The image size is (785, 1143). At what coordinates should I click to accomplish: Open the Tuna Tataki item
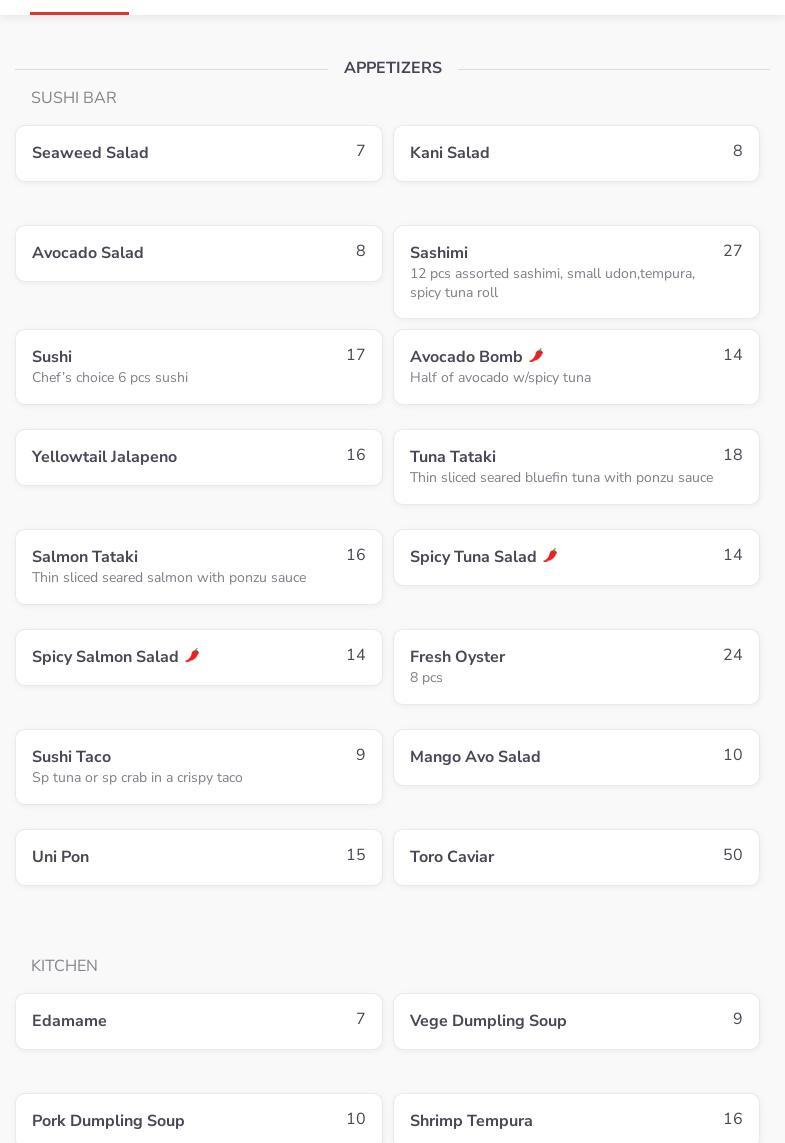coord(576,467)
